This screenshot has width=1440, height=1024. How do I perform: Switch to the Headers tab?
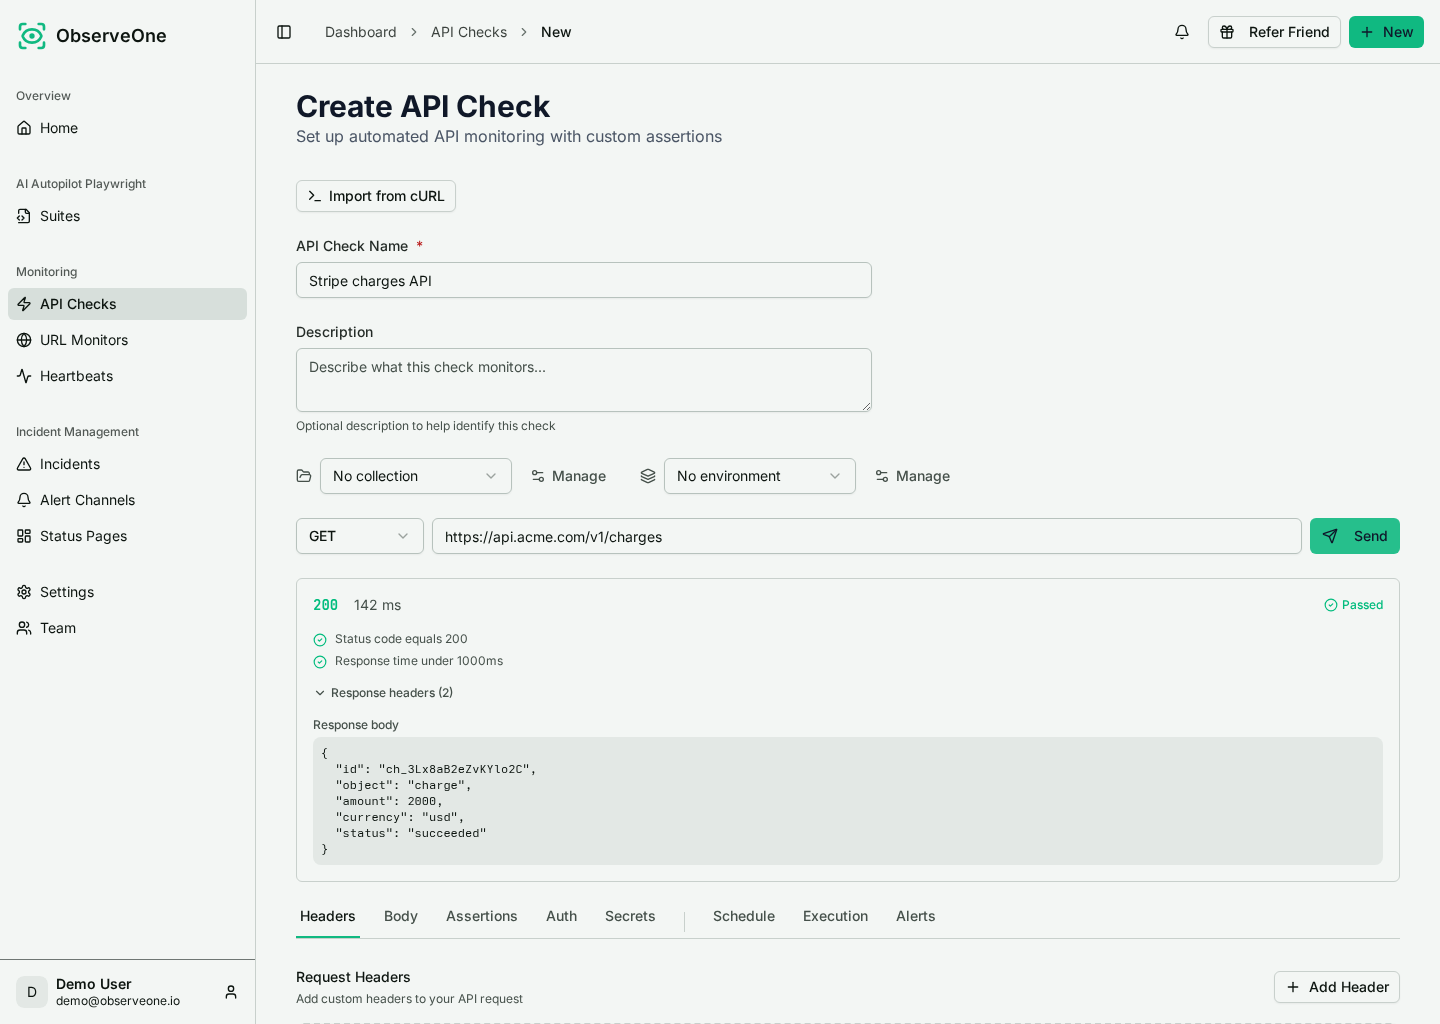click(x=328, y=916)
